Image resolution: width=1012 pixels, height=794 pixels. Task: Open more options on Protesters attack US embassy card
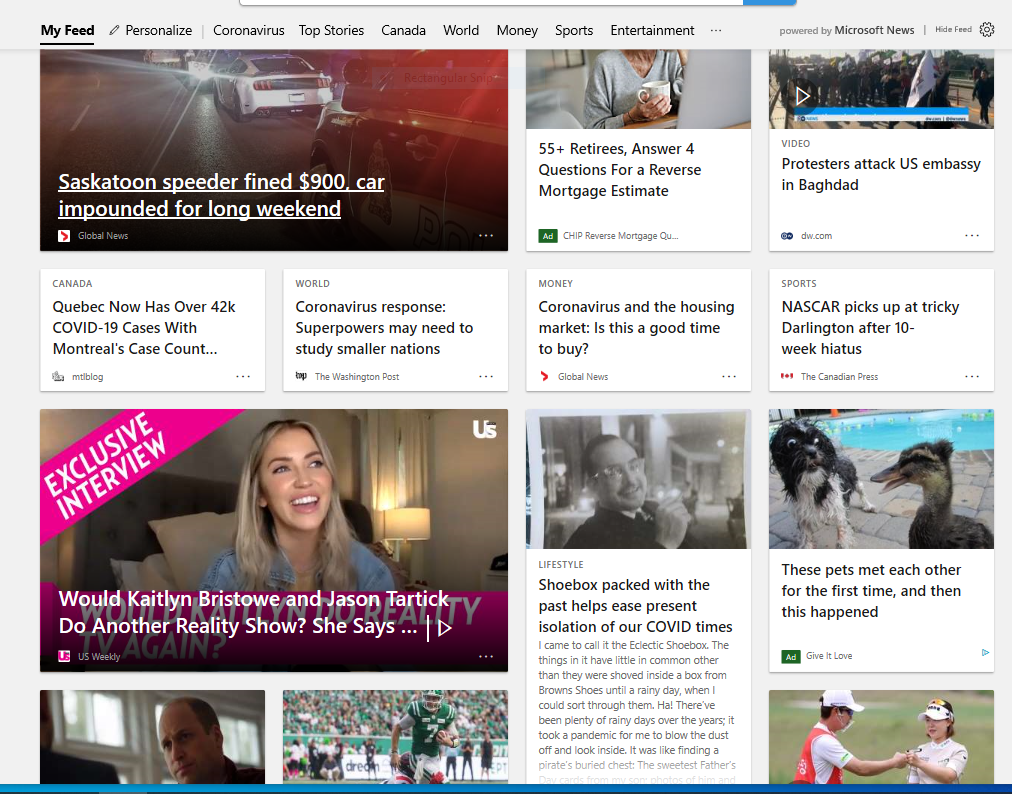coord(972,236)
